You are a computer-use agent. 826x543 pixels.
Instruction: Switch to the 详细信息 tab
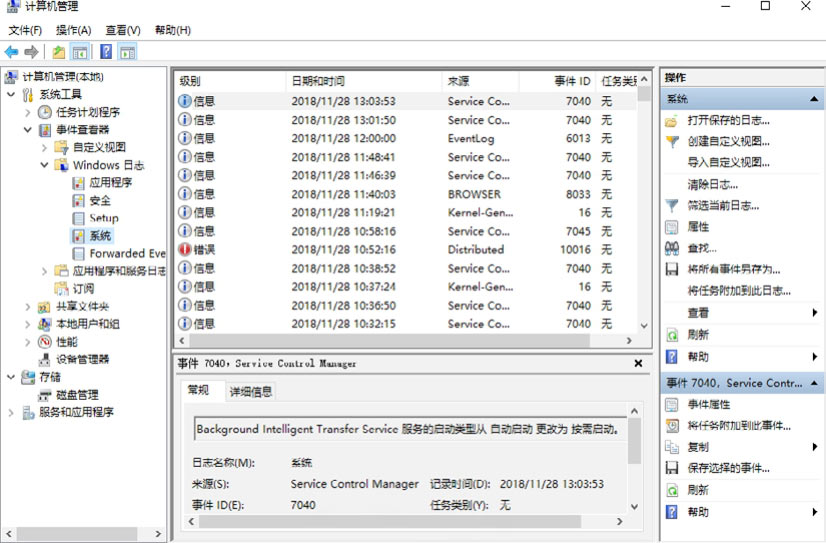pyautogui.click(x=250, y=391)
